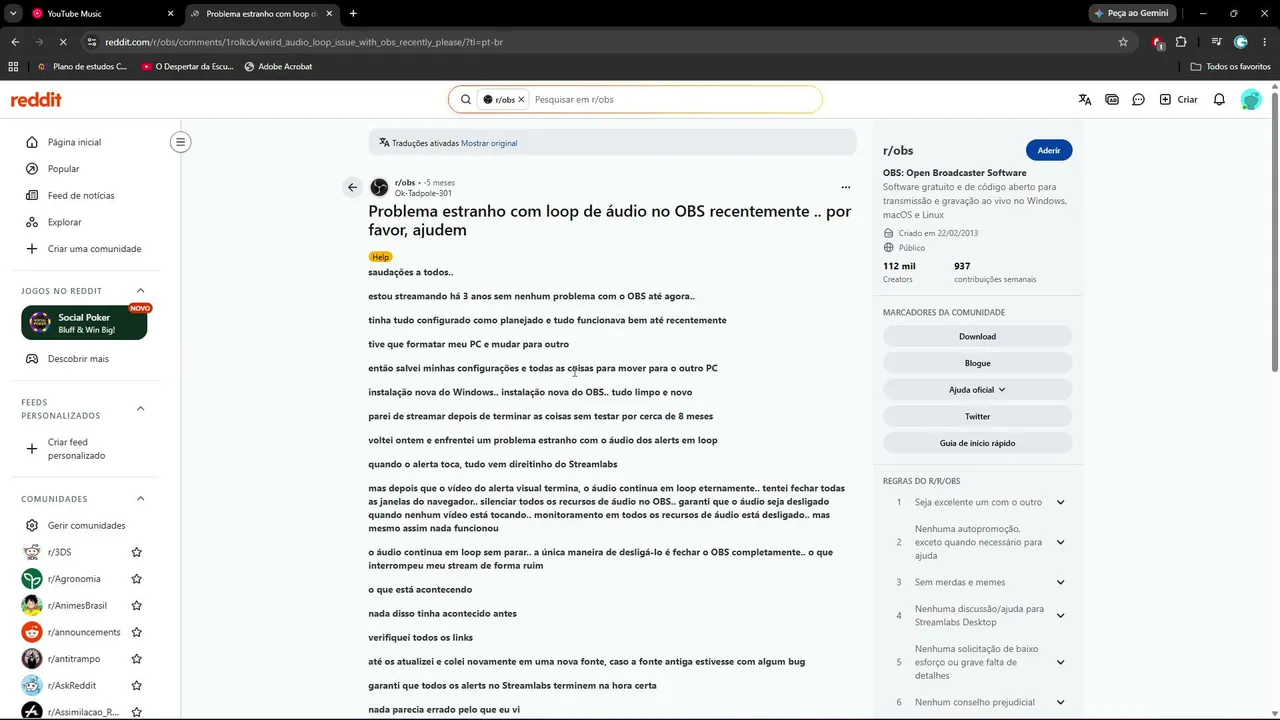
Task: Open the Download community bookmark
Action: tap(977, 337)
